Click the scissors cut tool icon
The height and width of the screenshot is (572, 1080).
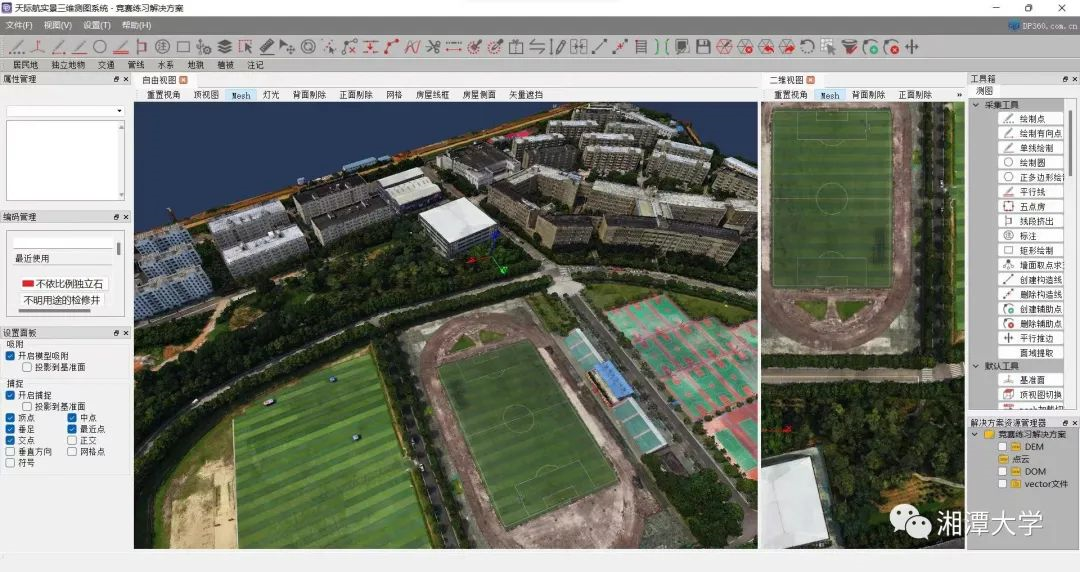click(x=433, y=46)
